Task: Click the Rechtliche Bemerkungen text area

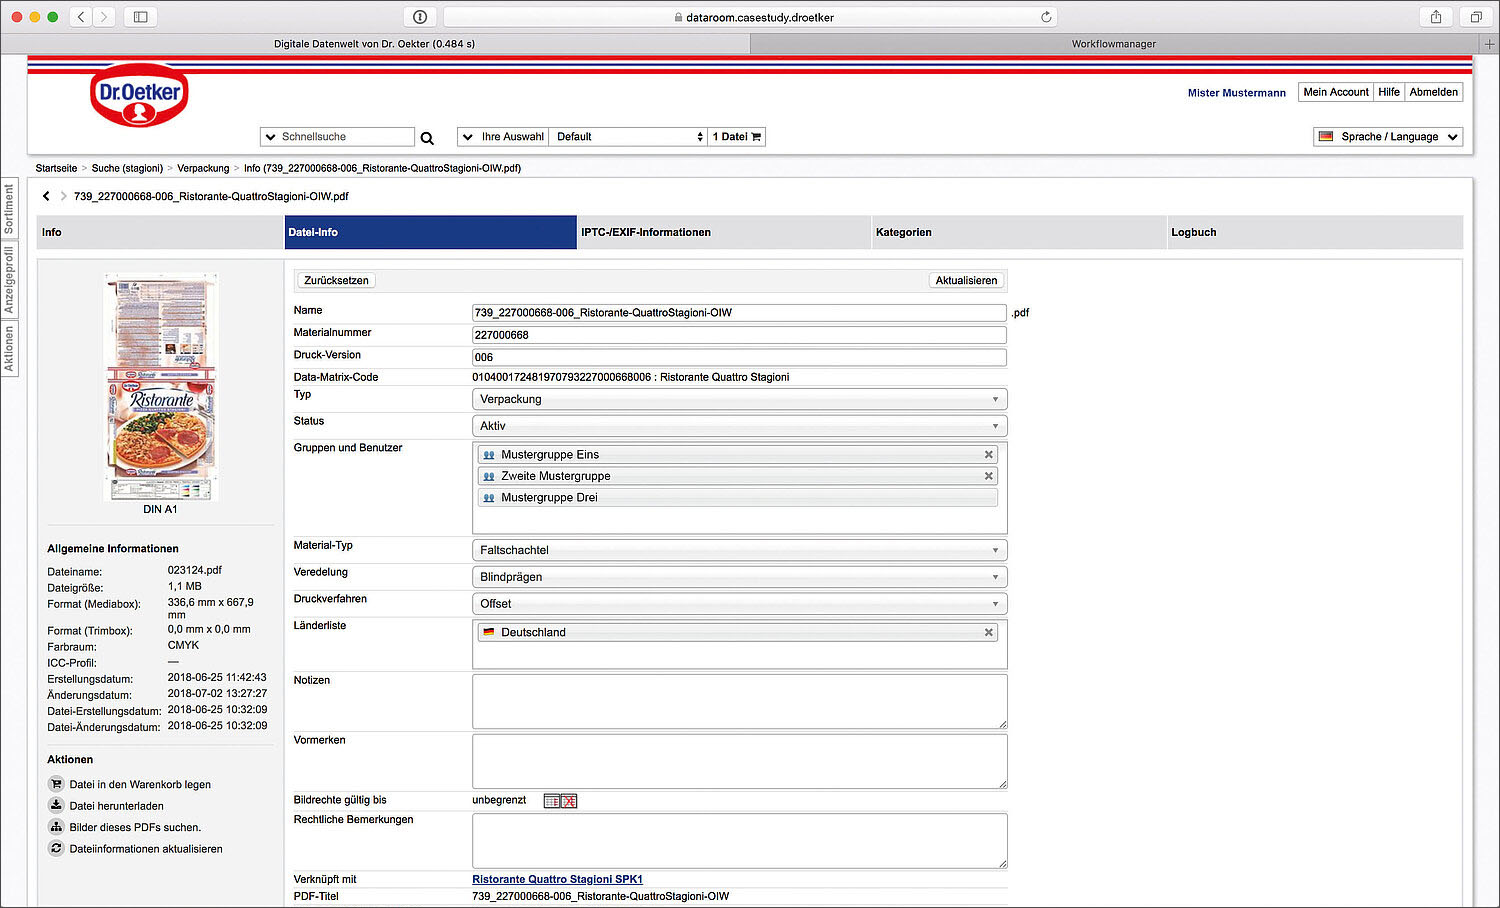Action: pyautogui.click(x=739, y=841)
